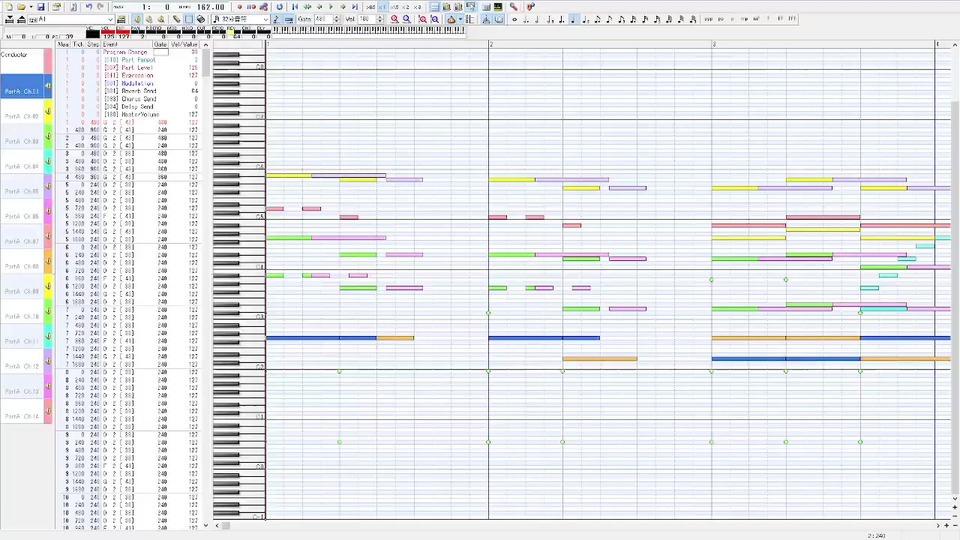
Task: Mute the PartA Ch.08 track speaker
Action: click(x=48, y=261)
